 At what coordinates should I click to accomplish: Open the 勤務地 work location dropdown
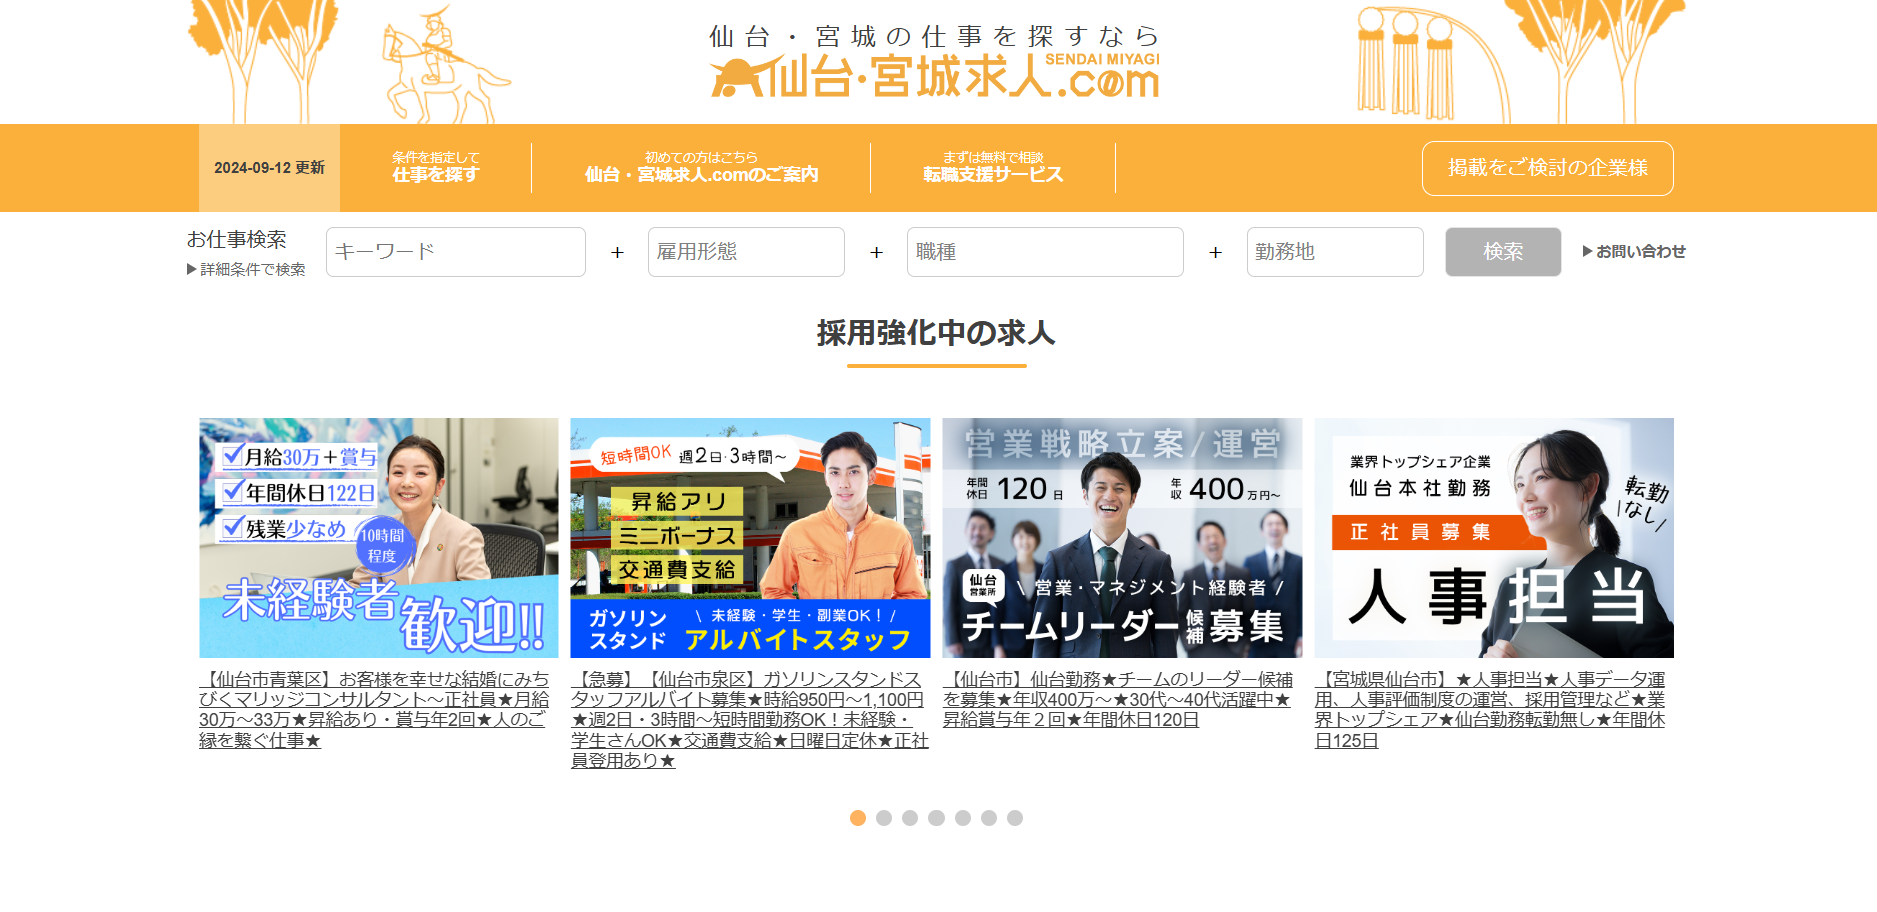tap(1334, 252)
